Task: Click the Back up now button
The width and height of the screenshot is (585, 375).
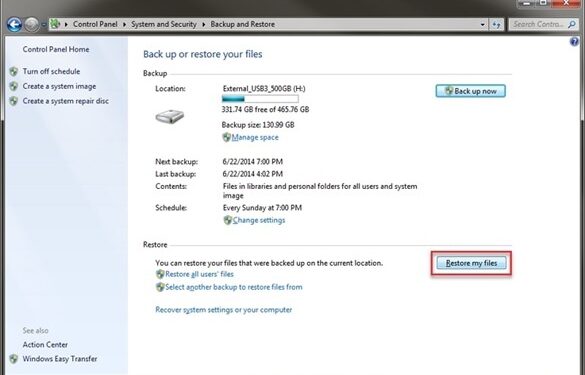Action: pyautogui.click(x=470, y=91)
